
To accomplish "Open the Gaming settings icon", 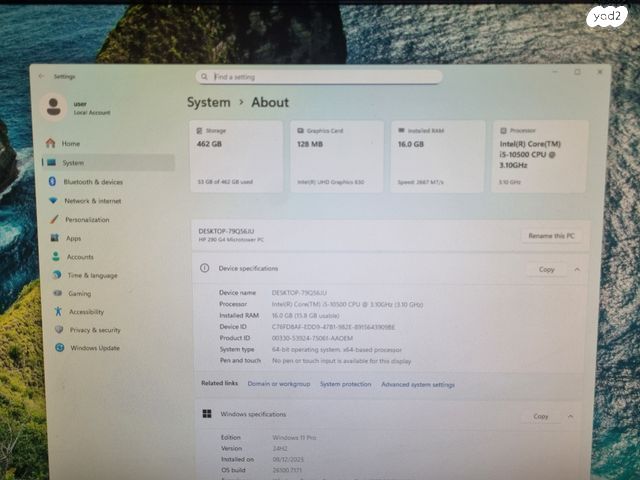I will coord(57,293).
